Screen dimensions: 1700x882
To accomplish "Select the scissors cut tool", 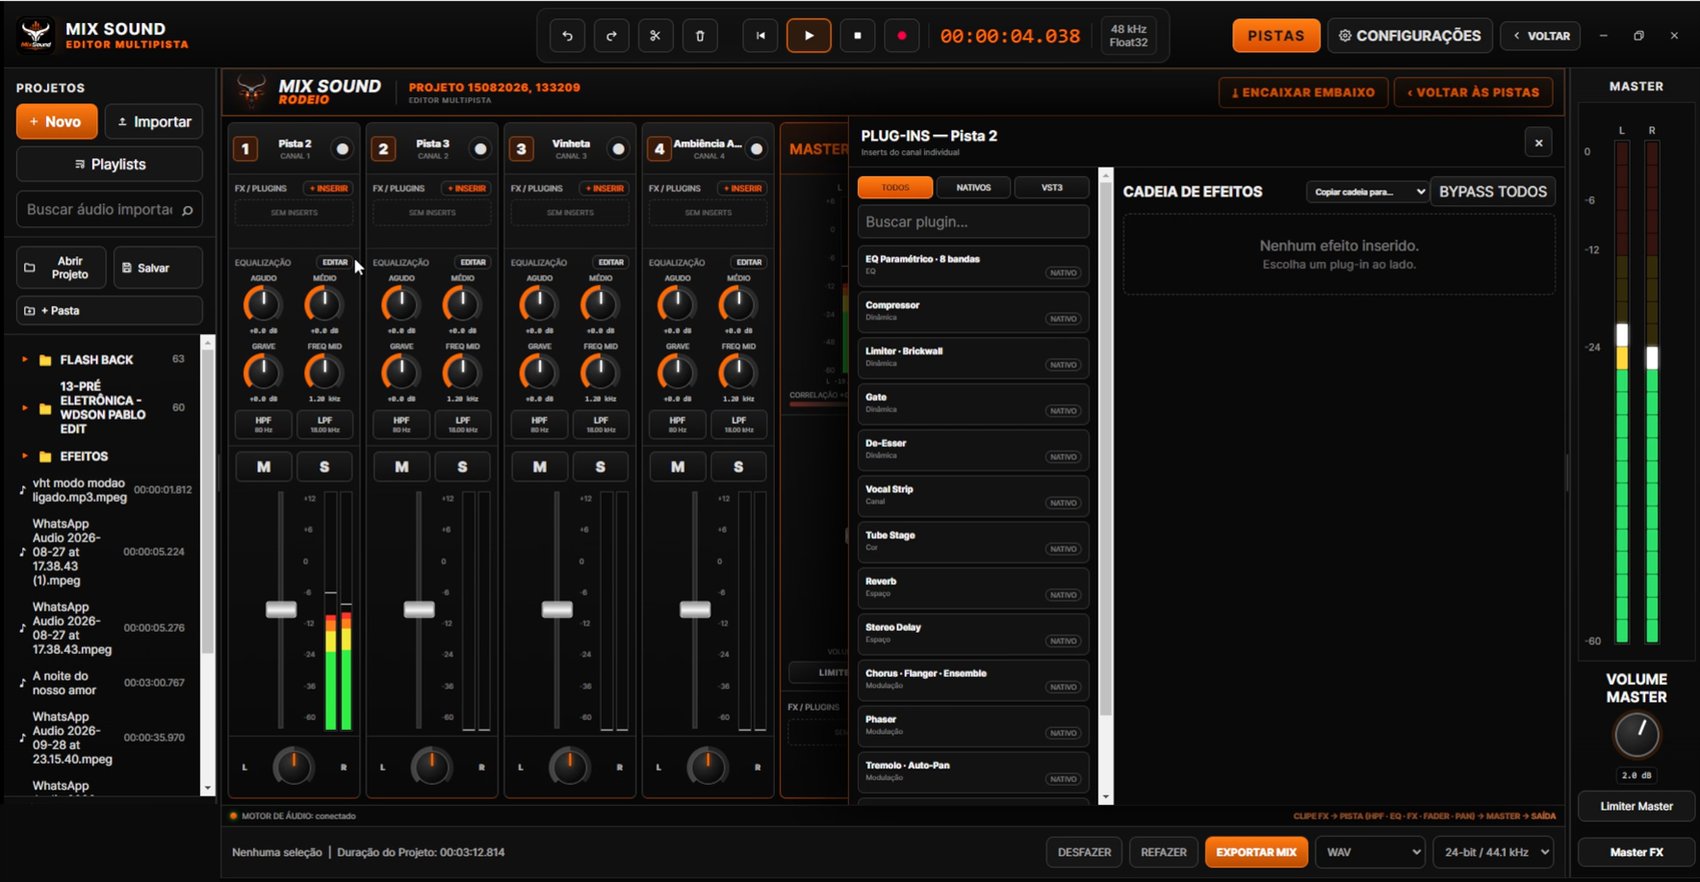I will [x=655, y=36].
